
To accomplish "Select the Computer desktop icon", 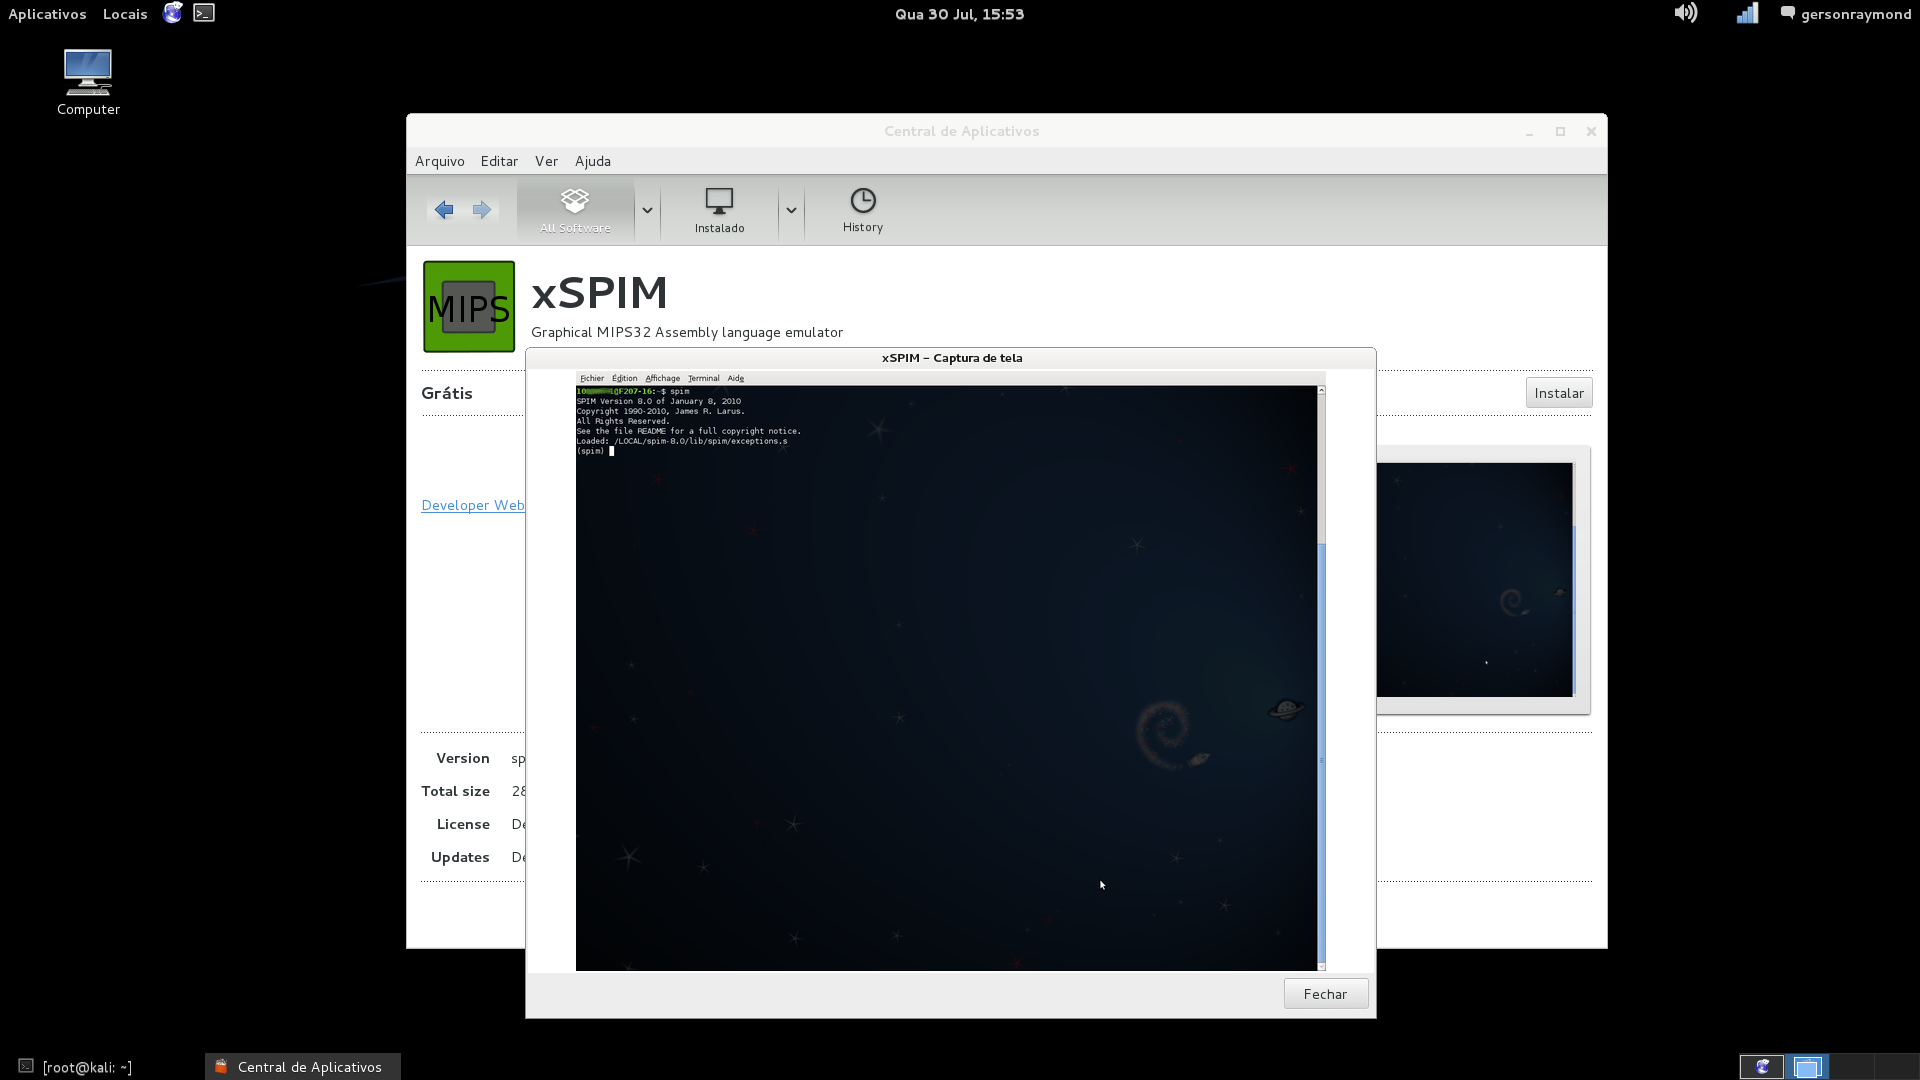I will pyautogui.click(x=88, y=83).
